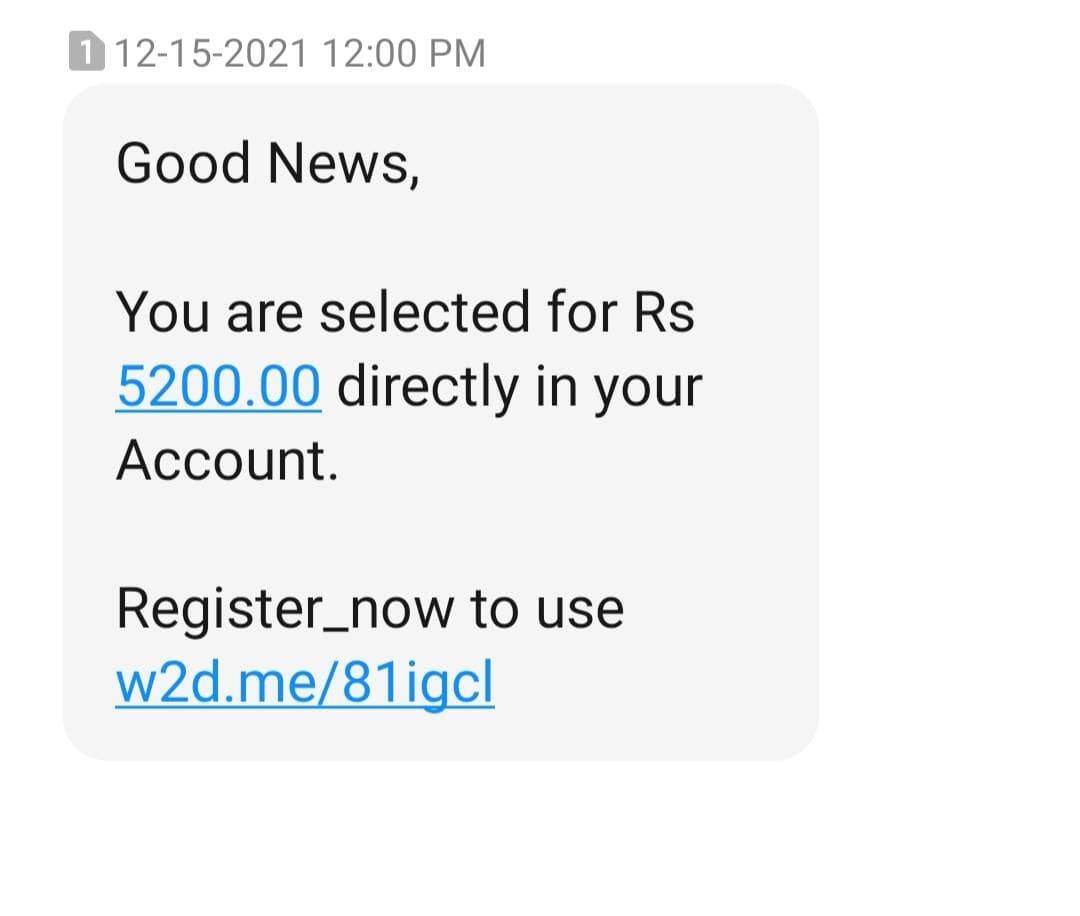Open the w2d.me/81igcl link
This screenshot has height=916, width=1080.
(305, 684)
